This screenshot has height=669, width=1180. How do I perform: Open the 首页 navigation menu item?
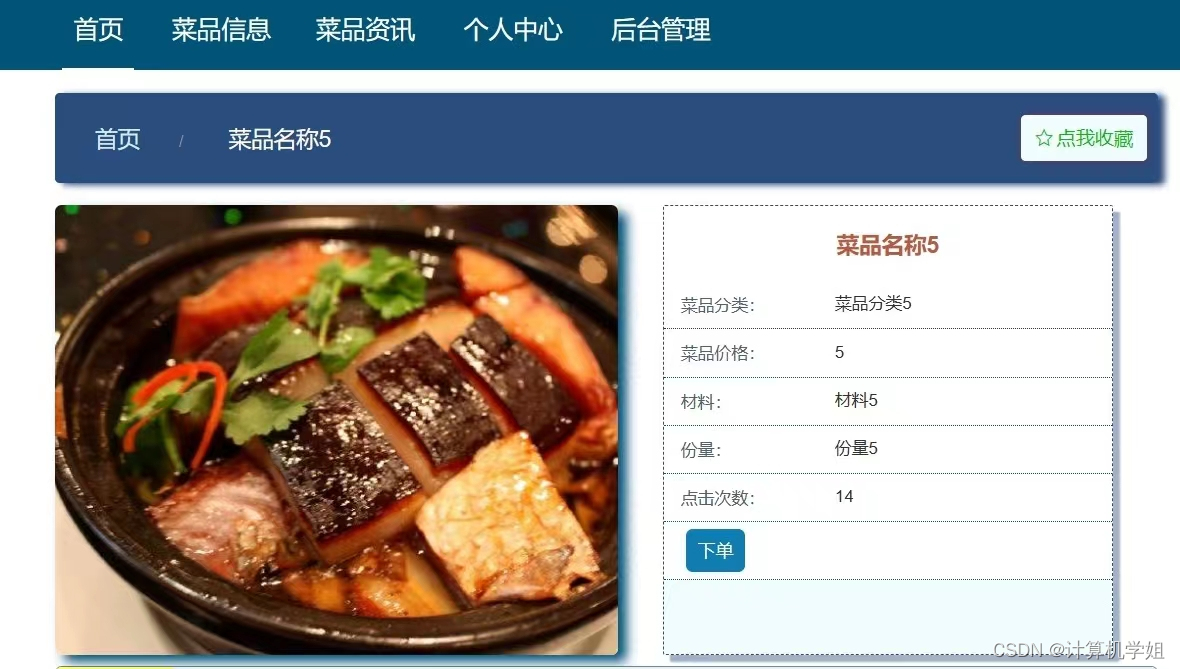pyautogui.click(x=98, y=30)
